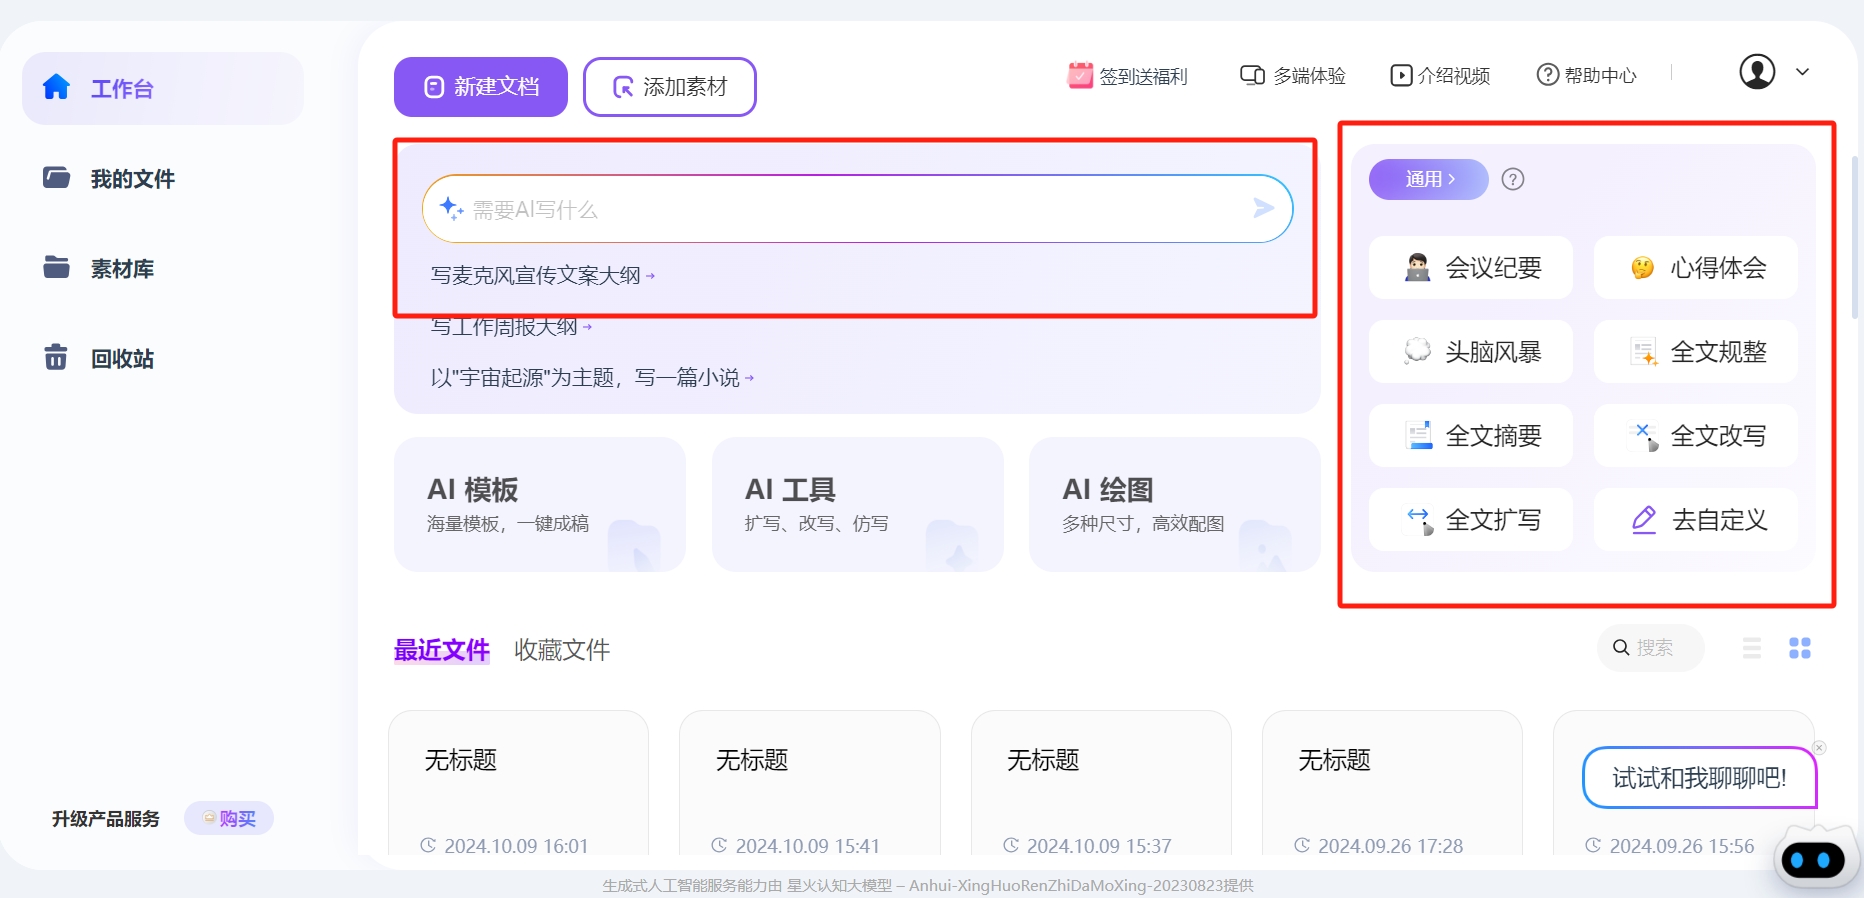
Task: Open the AI 工具 card
Action: coord(858,504)
